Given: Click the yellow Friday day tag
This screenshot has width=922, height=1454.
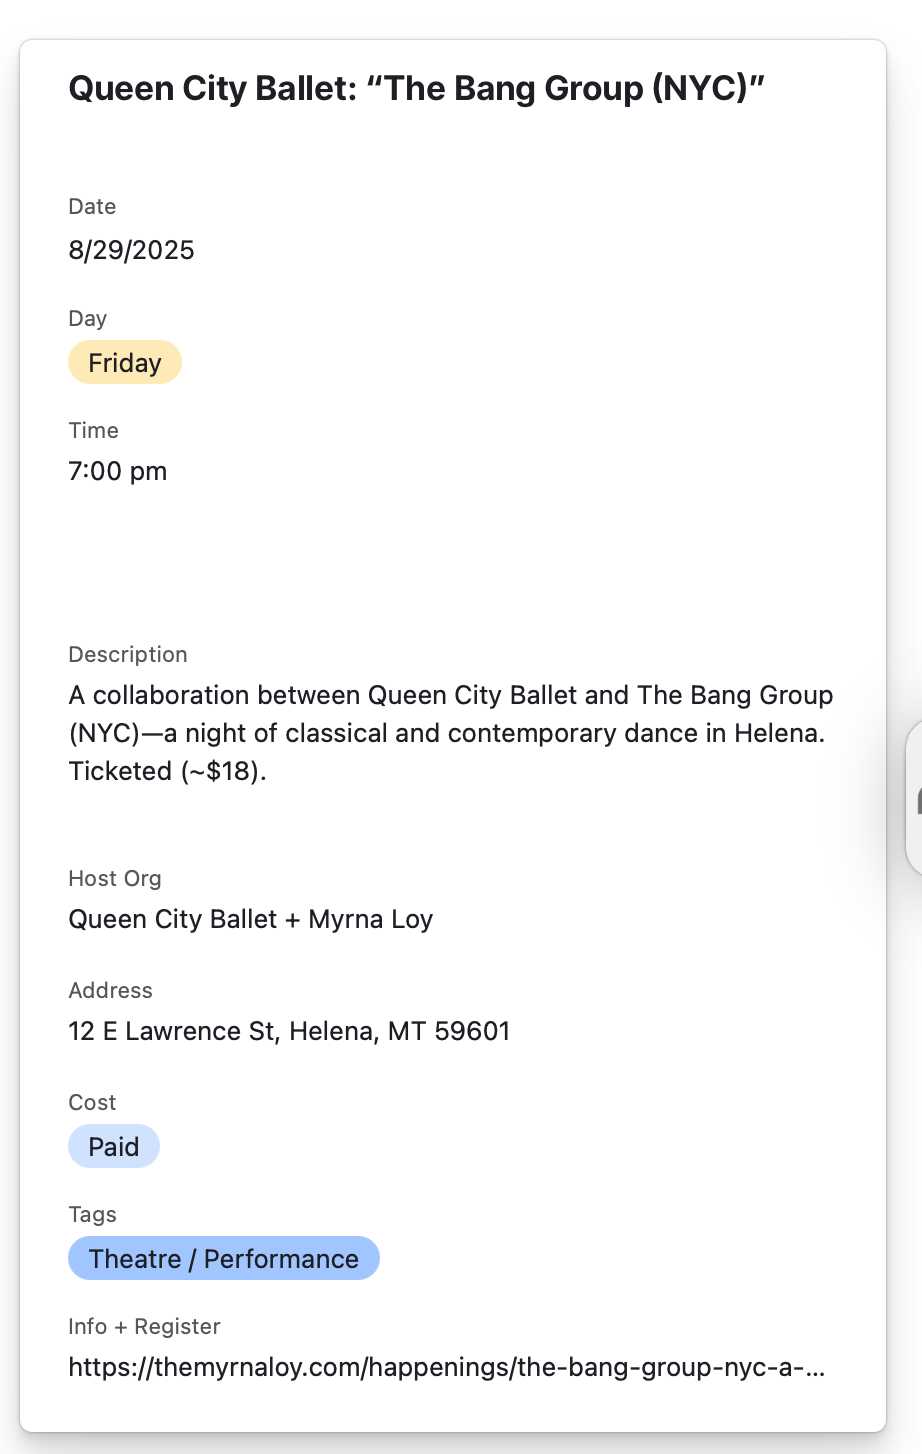Looking at the screenshot, I should pos(125,363).
